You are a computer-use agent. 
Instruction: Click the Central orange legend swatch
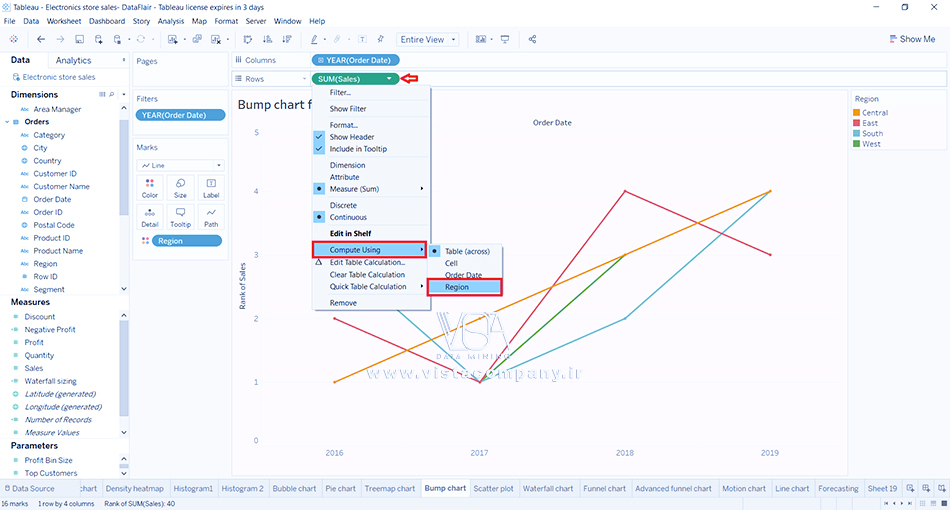(856, 113)
